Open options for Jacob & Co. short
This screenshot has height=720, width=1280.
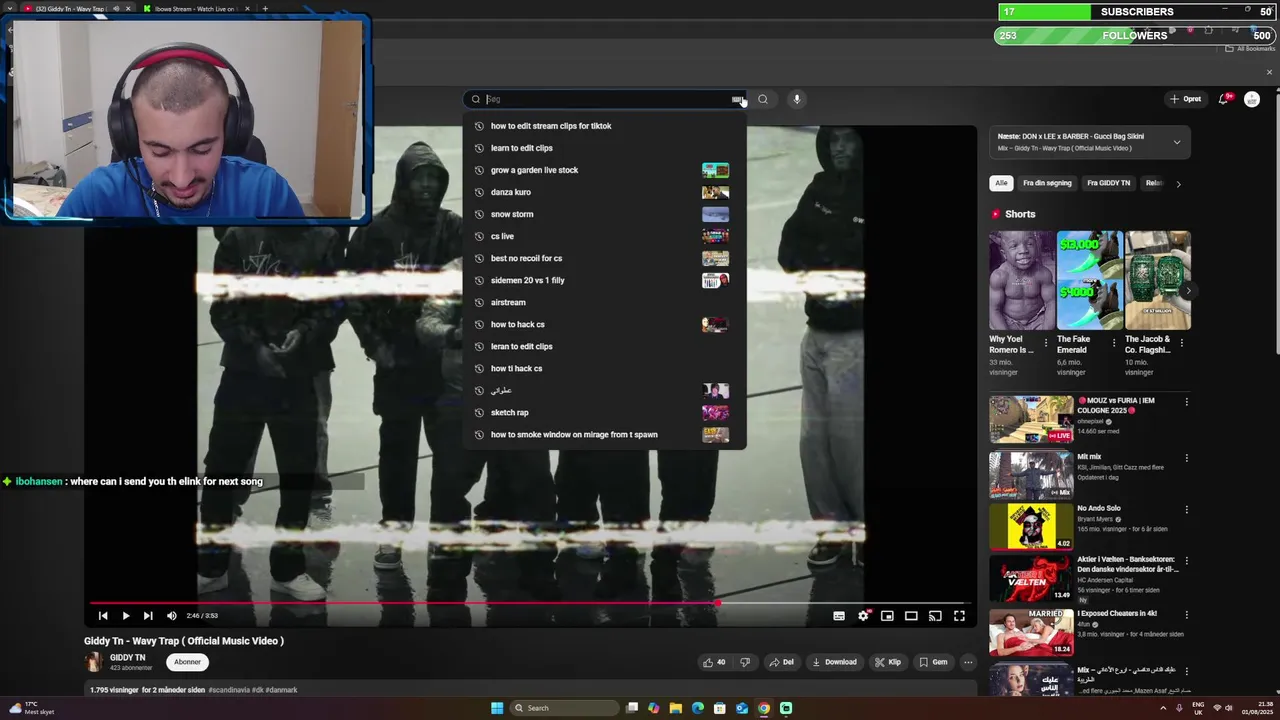click(x=1182, y=342)
